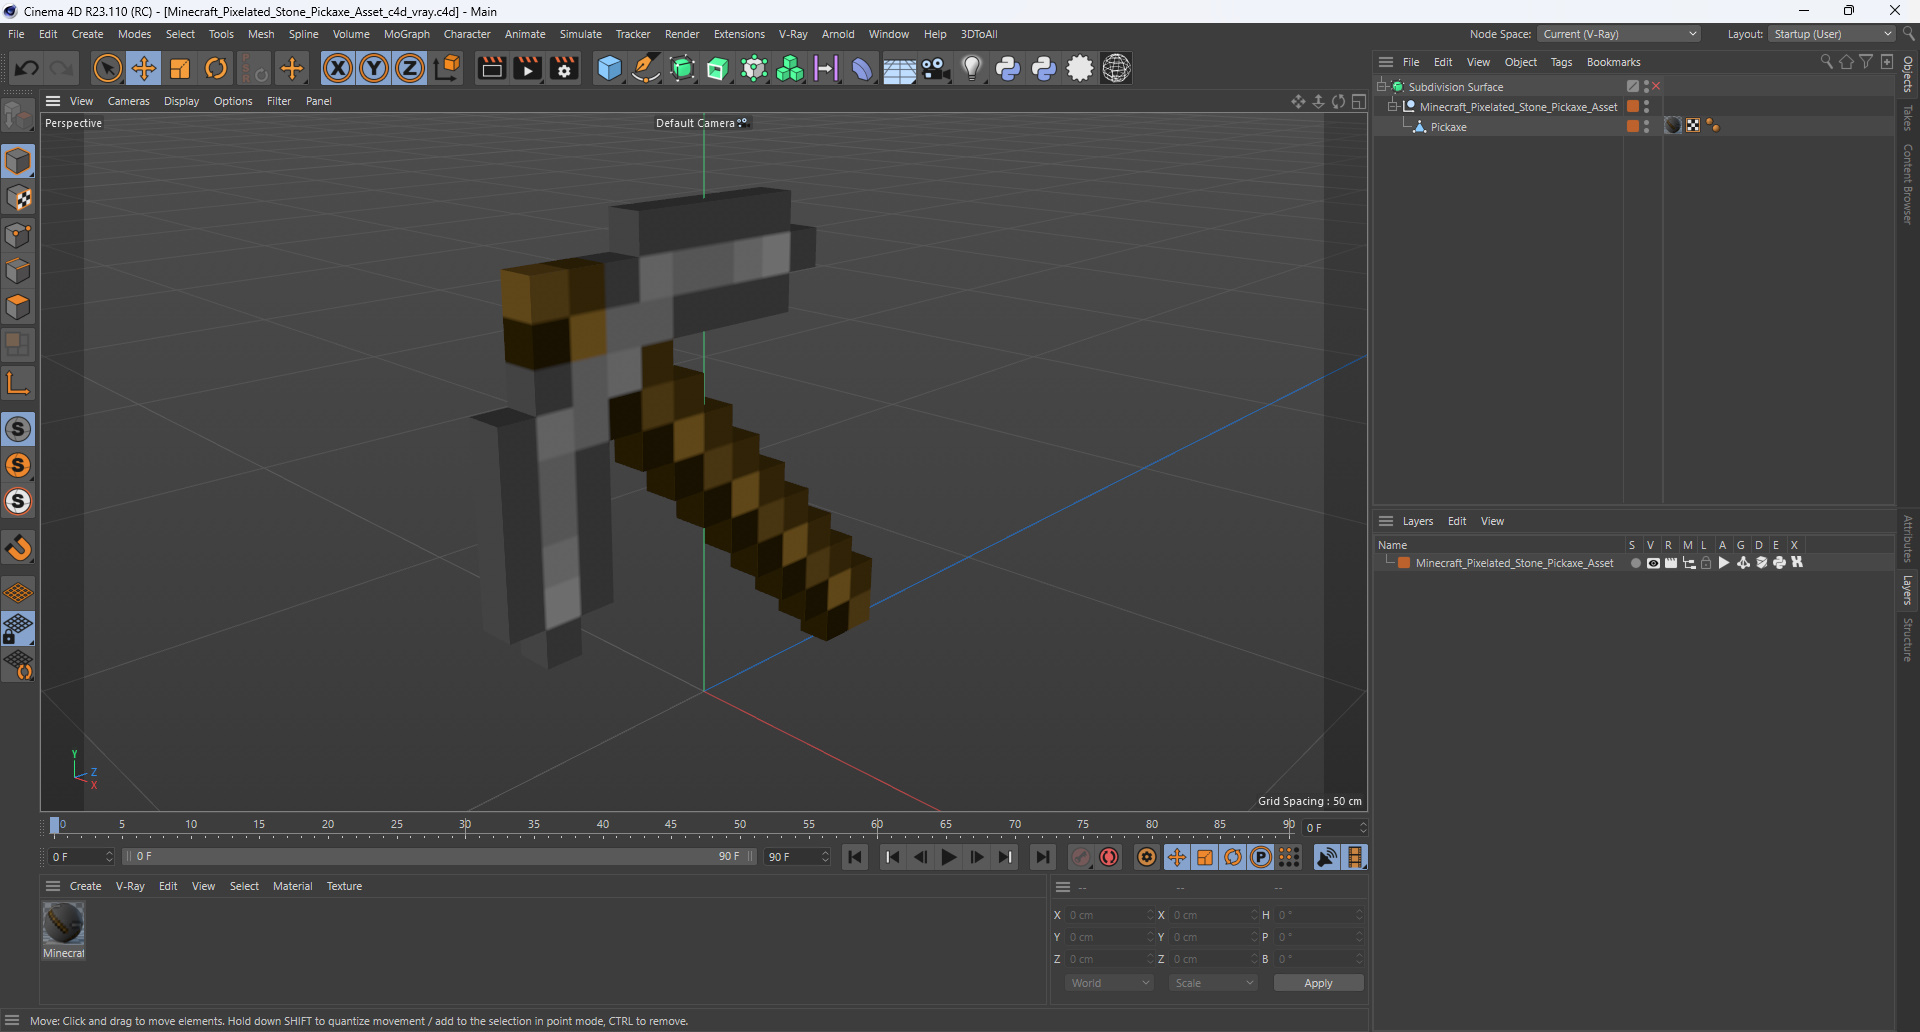
Task: Play the animation forward
Action: (948, 857)
